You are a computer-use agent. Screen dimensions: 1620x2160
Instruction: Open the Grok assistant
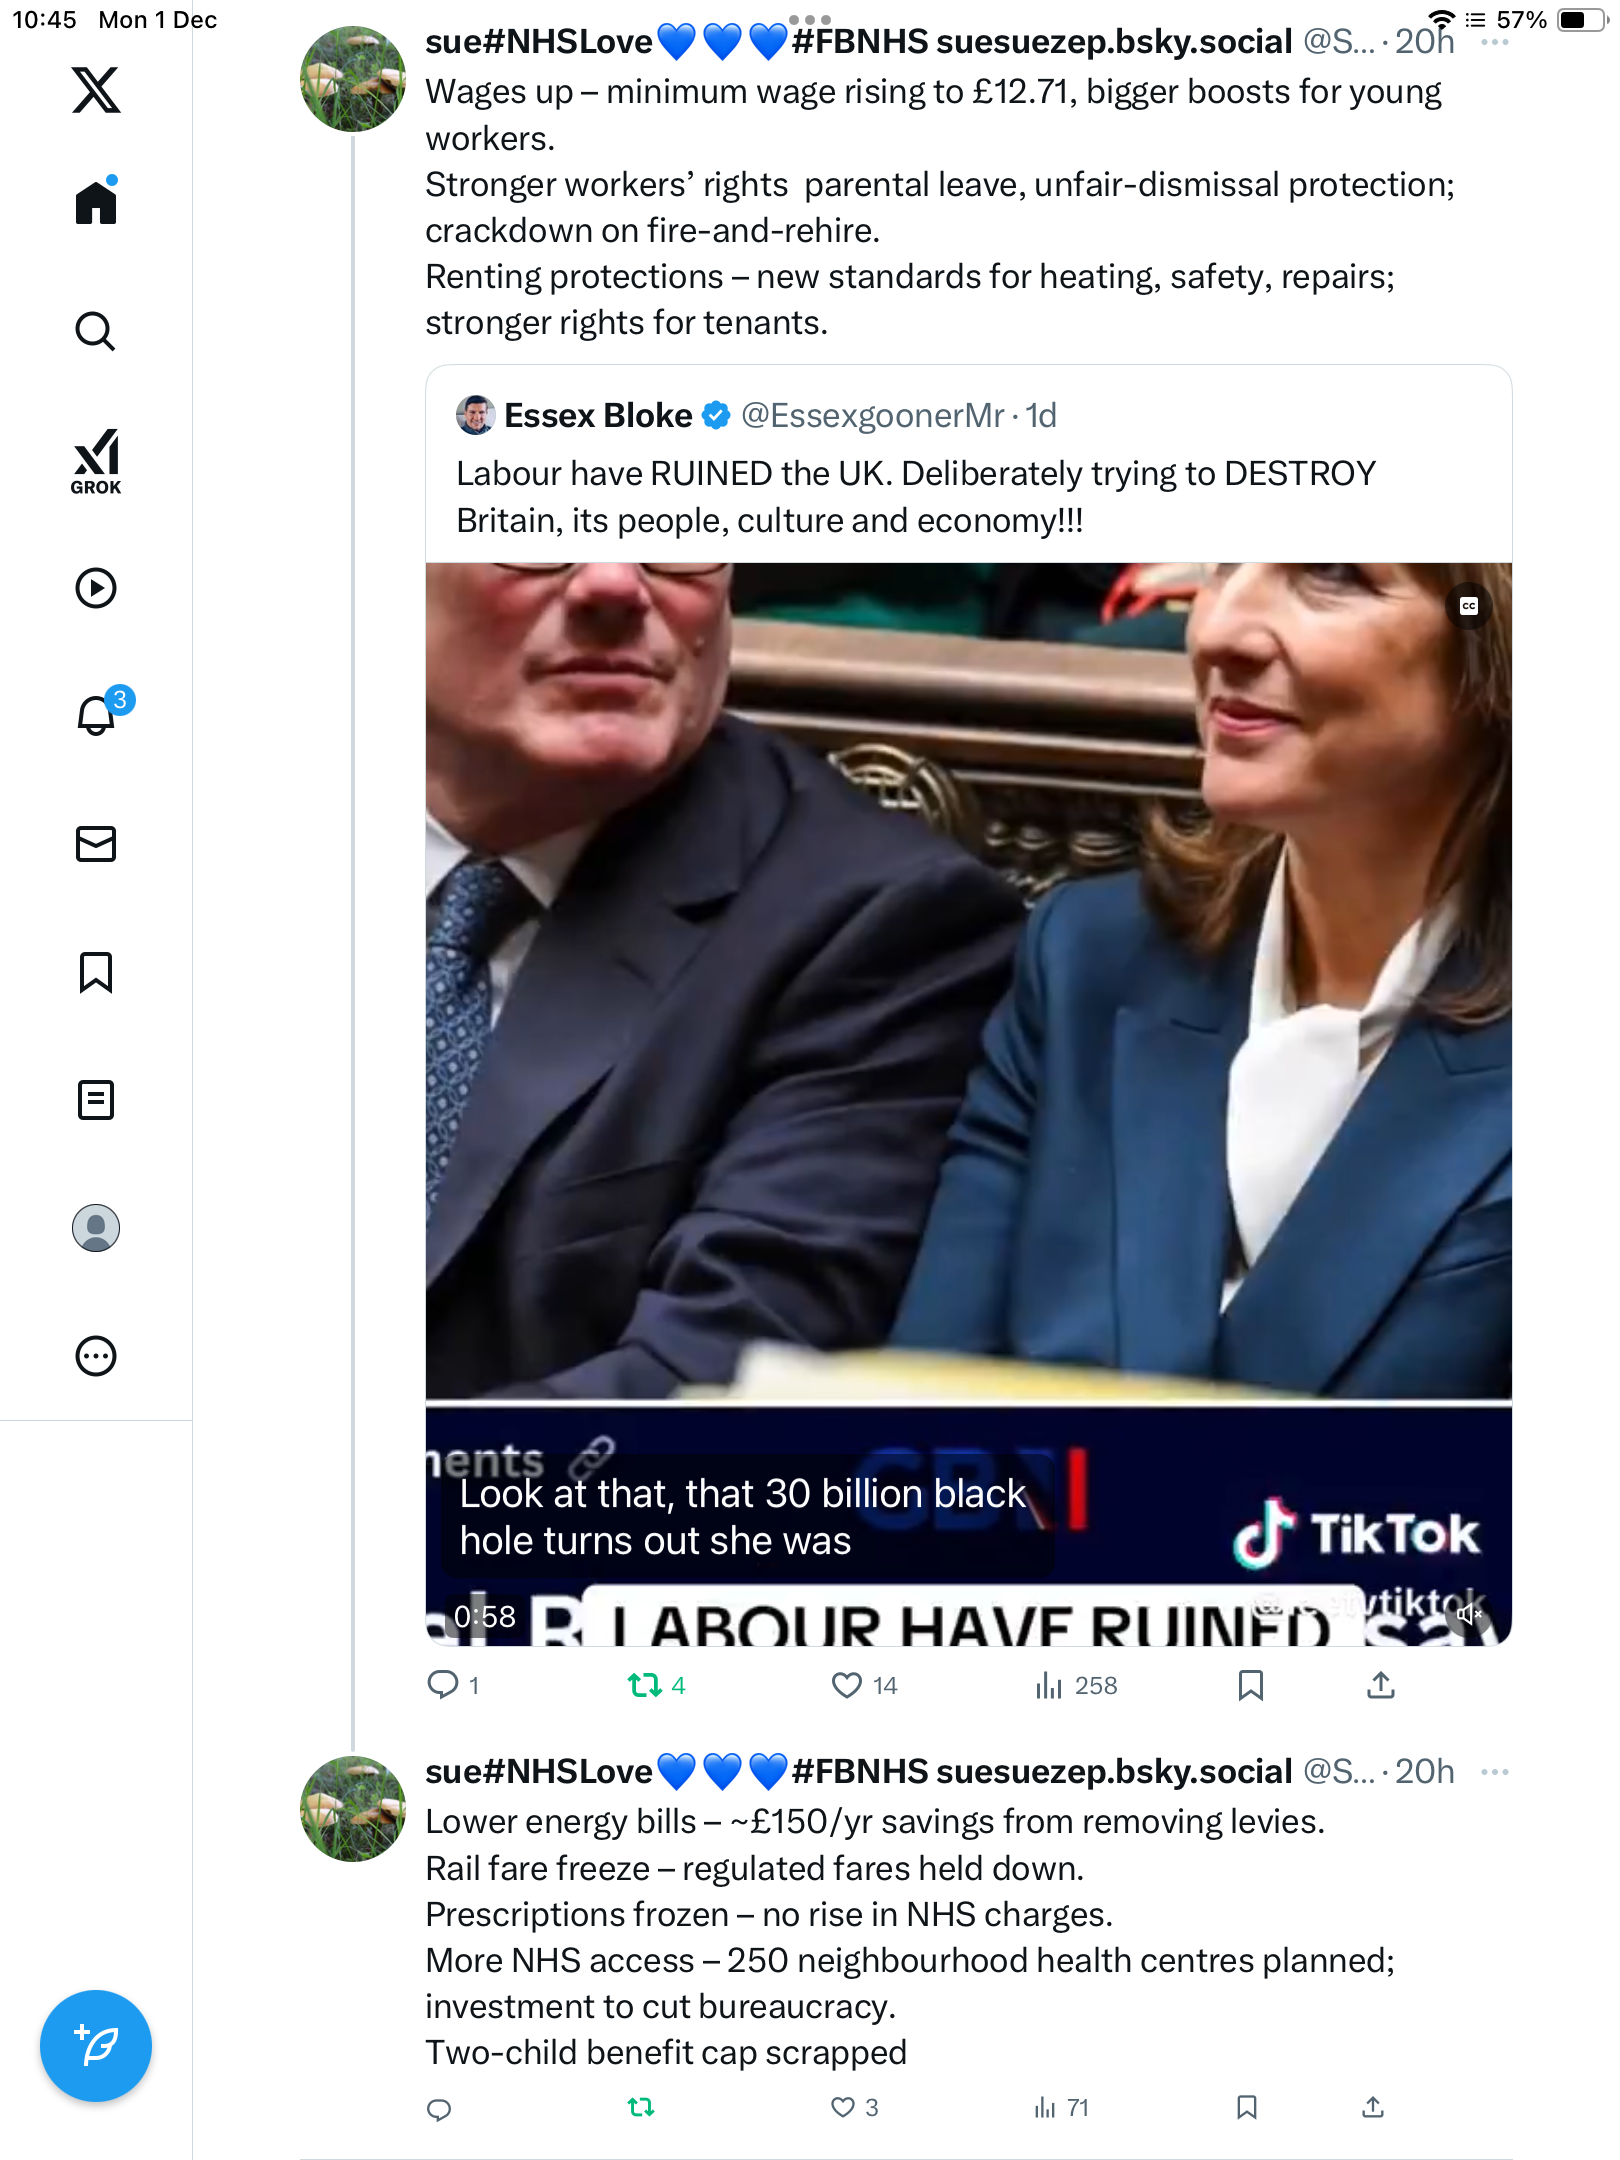tap(96, 461)
